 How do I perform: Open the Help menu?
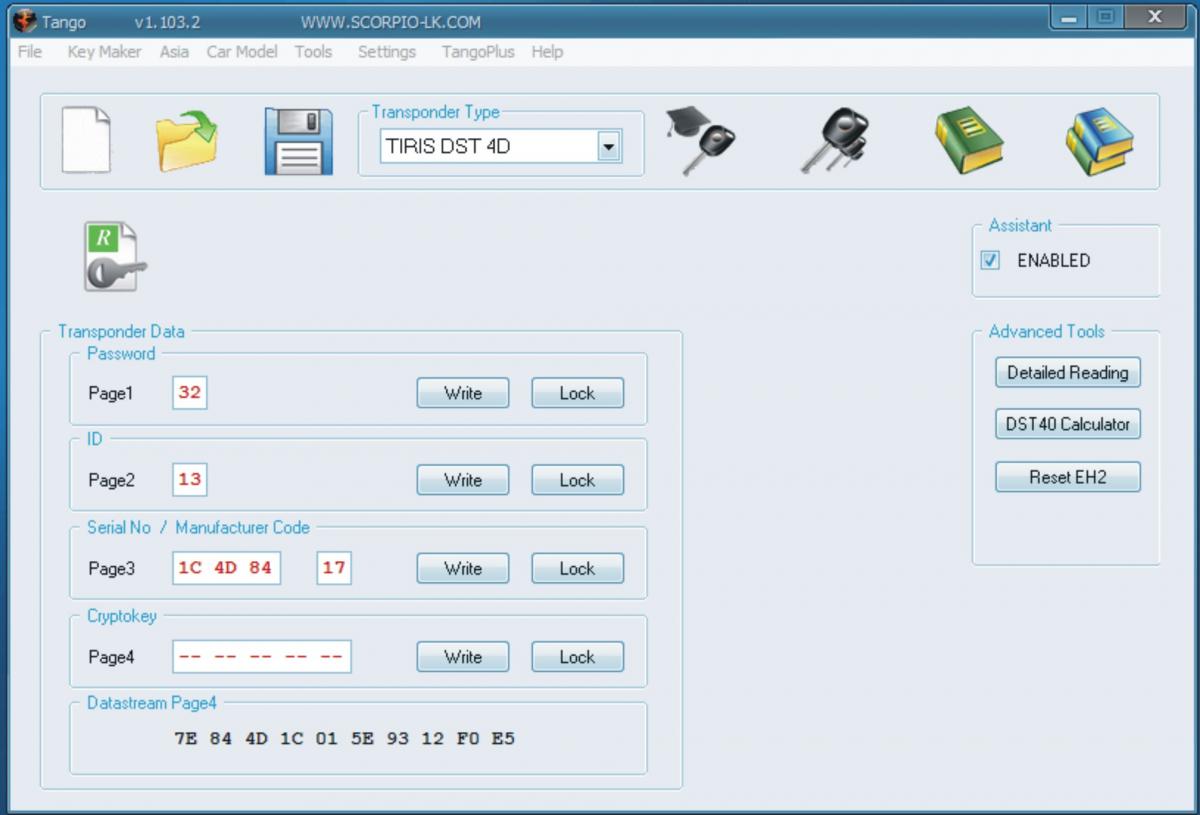(547, 52)
